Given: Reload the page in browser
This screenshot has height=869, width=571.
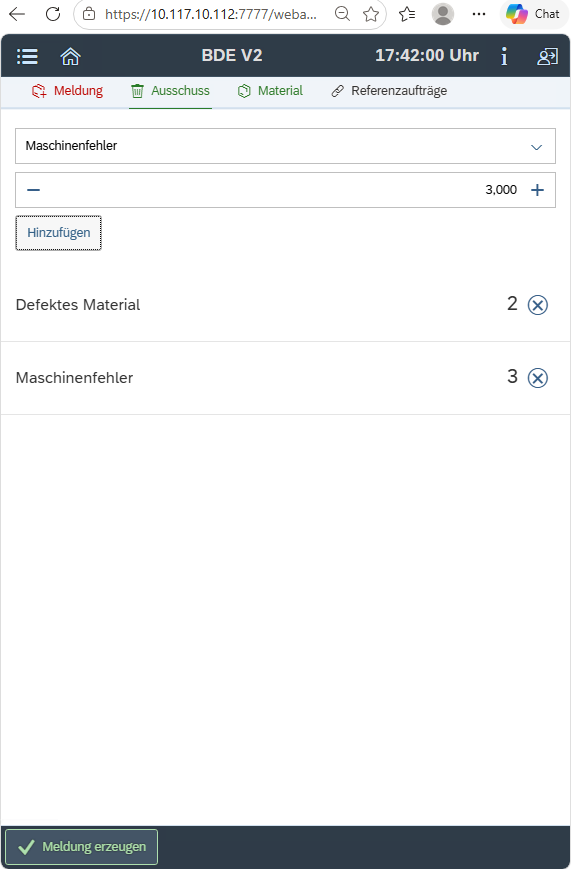Looking at the screenshot, I should coord(53,14).
